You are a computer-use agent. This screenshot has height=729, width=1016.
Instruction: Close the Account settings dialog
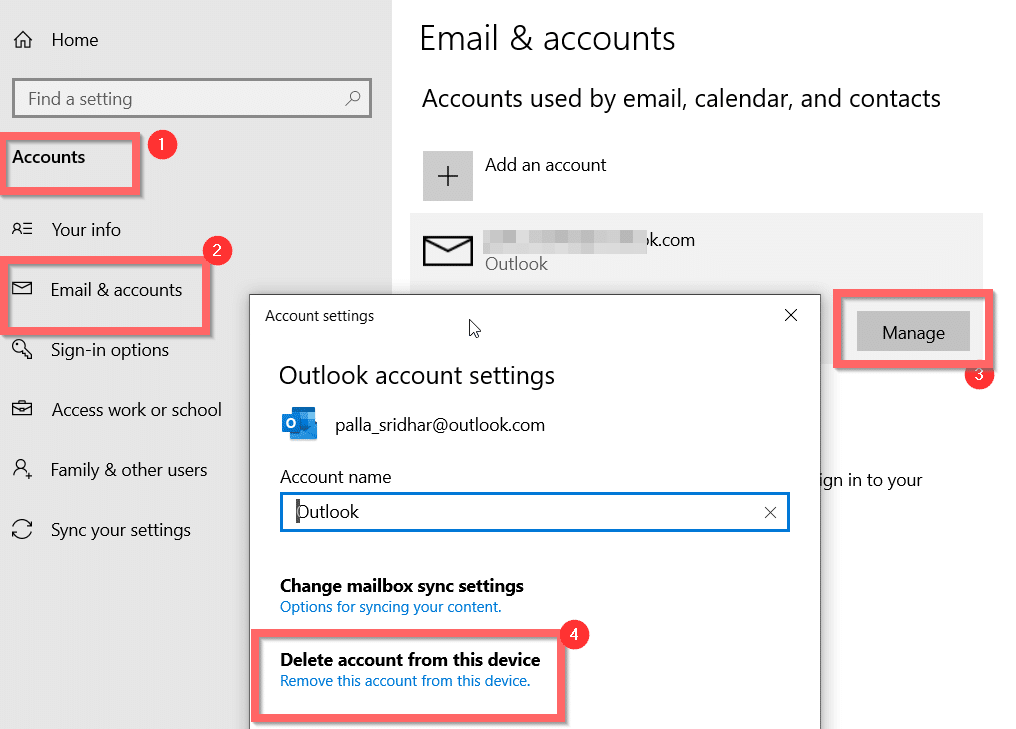point(790,316)
